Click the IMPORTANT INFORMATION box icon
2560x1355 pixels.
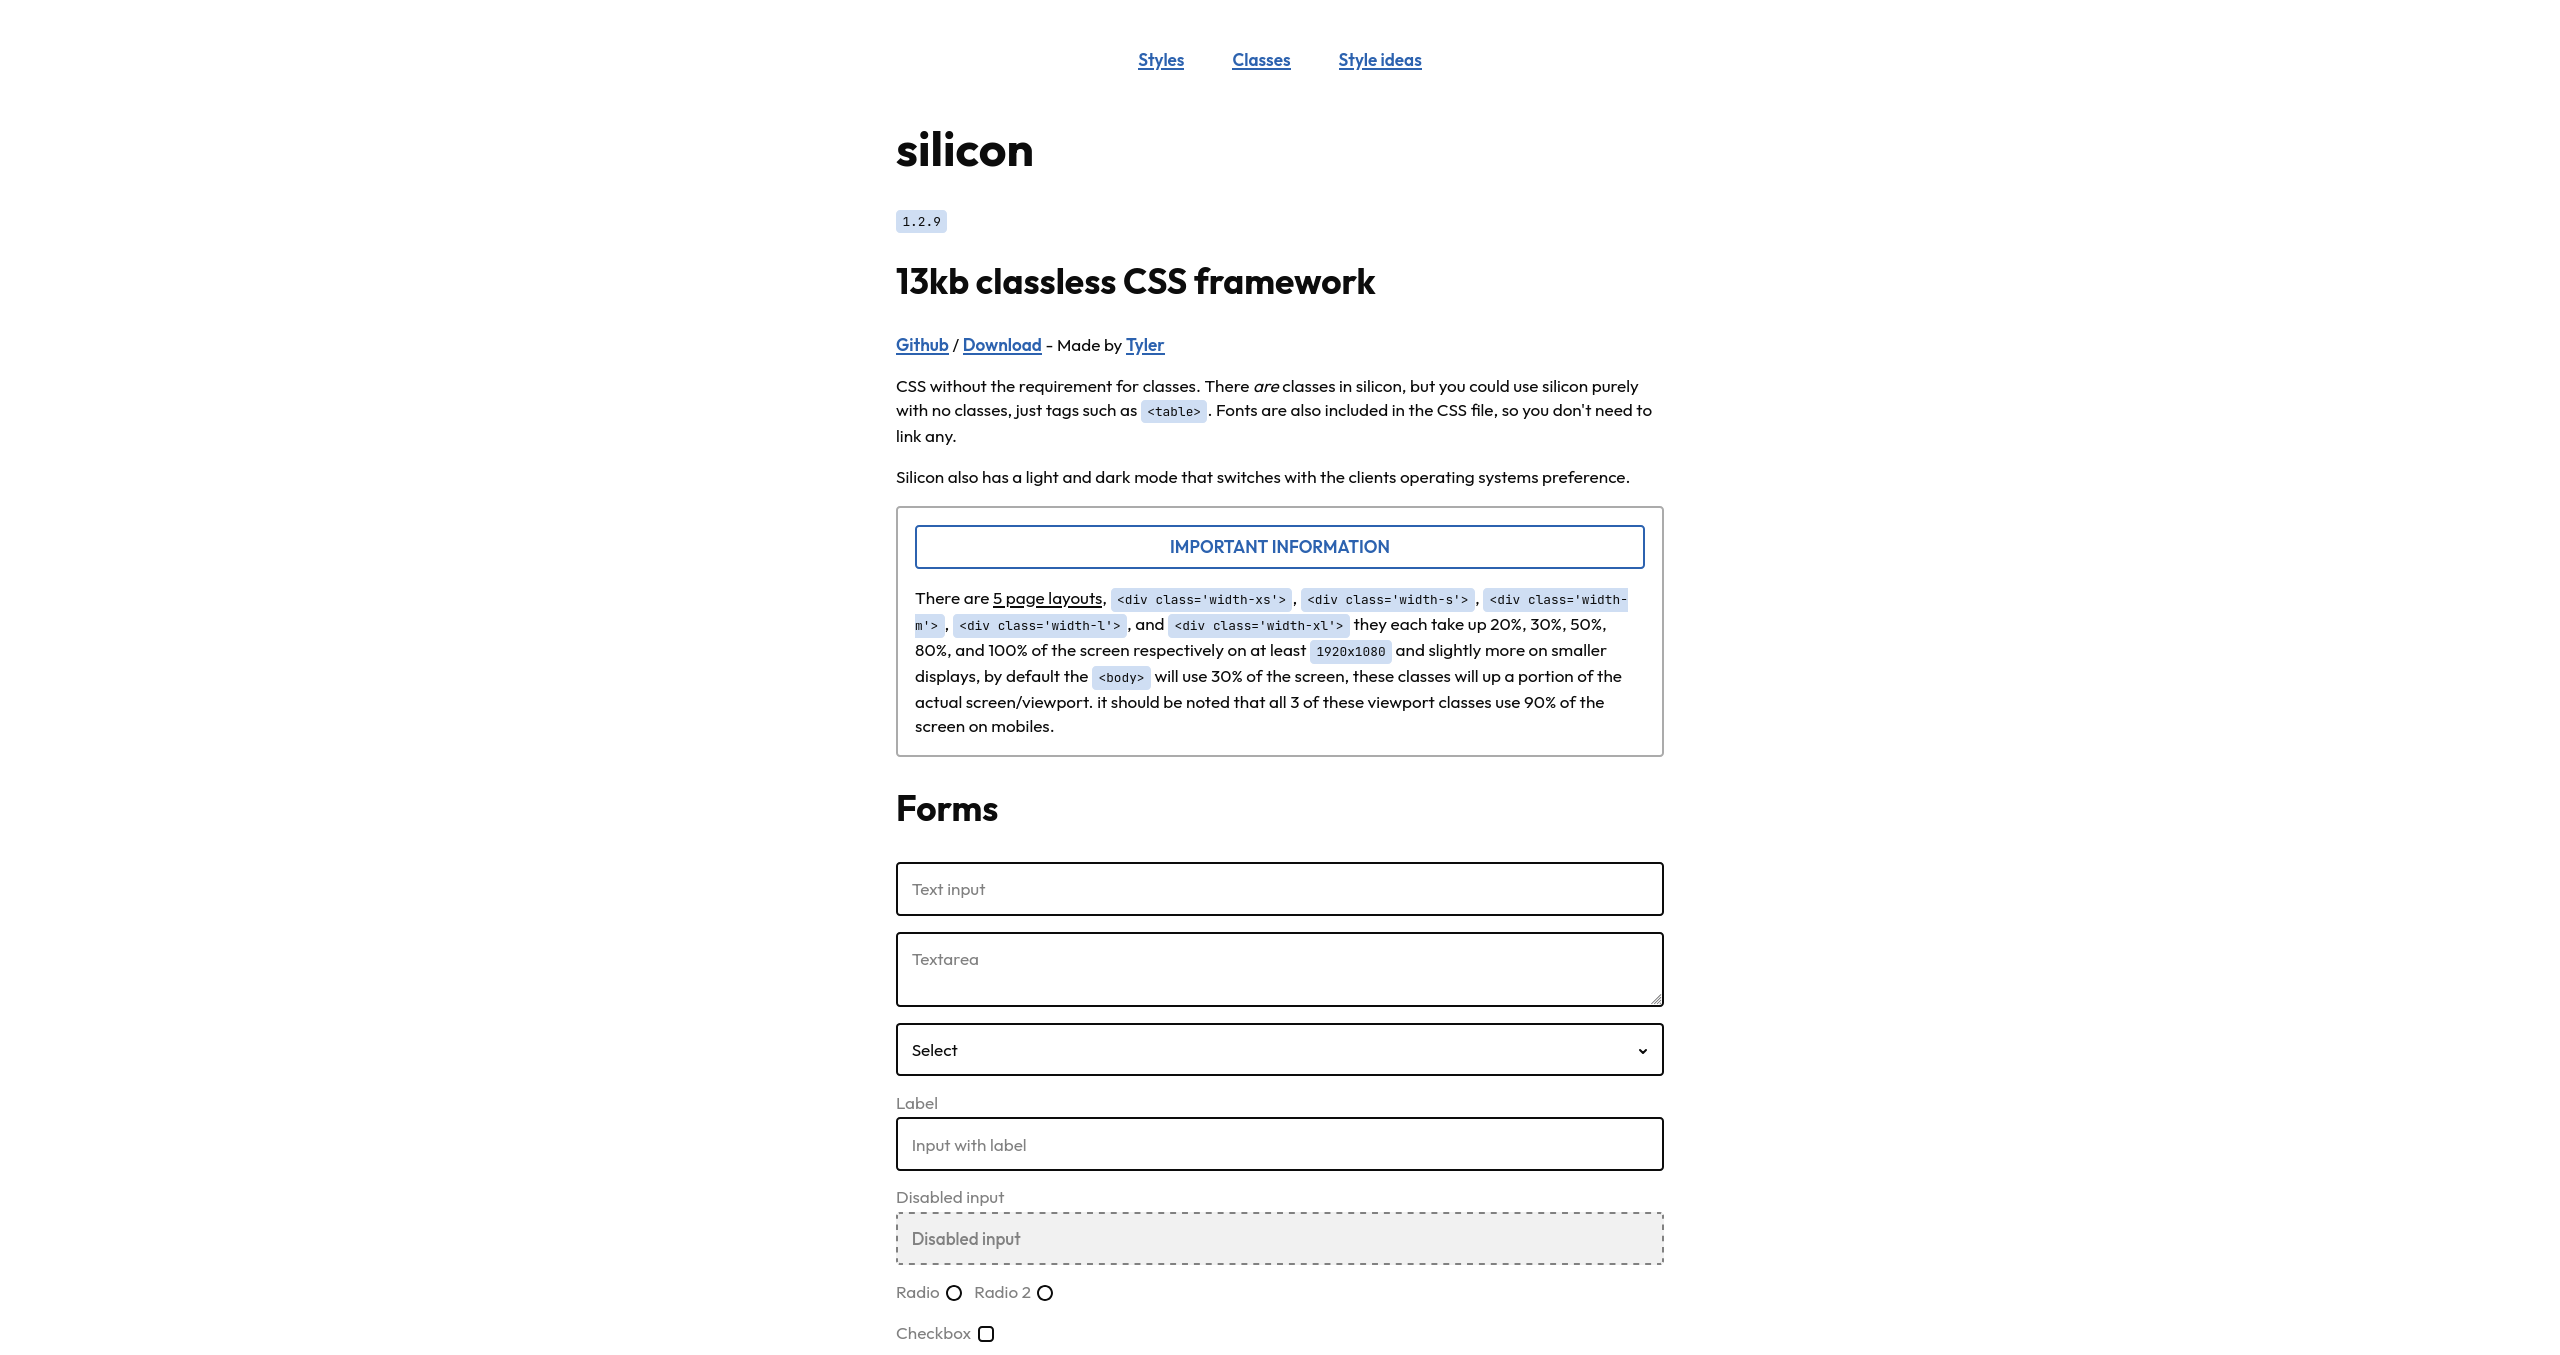click(x=1278, y=545)
